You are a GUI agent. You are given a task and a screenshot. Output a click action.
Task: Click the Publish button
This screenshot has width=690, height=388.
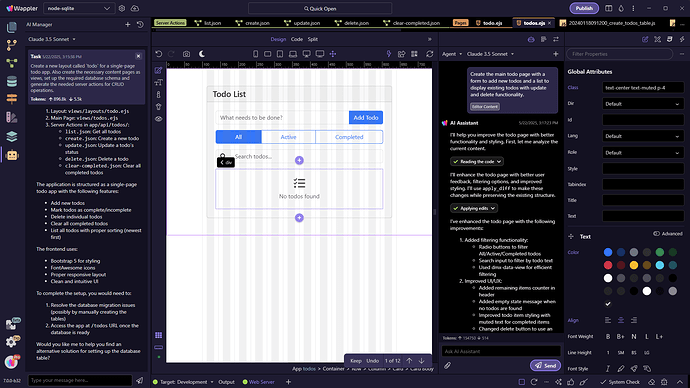click(584, 8)
